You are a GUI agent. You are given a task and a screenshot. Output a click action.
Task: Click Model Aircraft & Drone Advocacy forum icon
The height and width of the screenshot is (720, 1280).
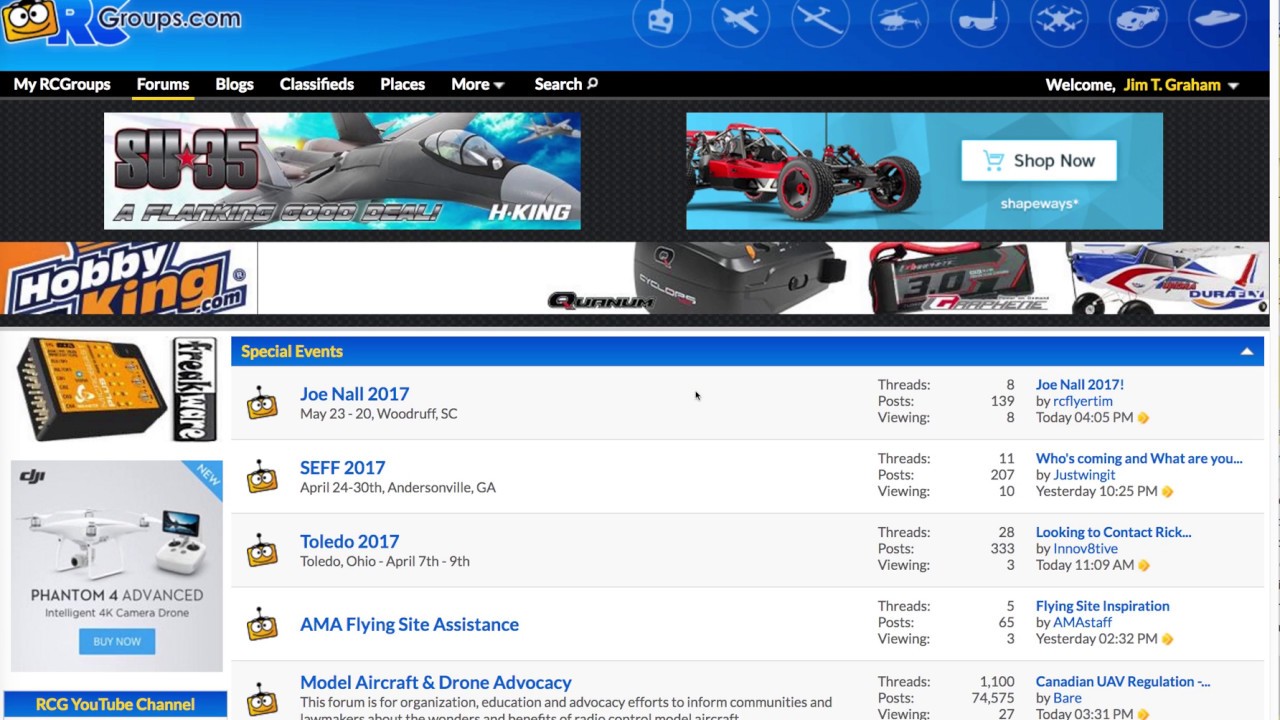pyautogui.click(x=262, y=700)
